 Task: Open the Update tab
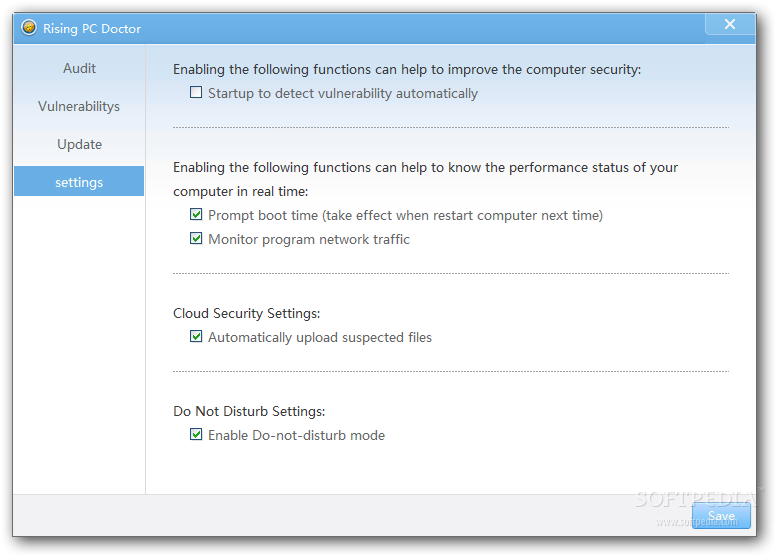[79, 144]
